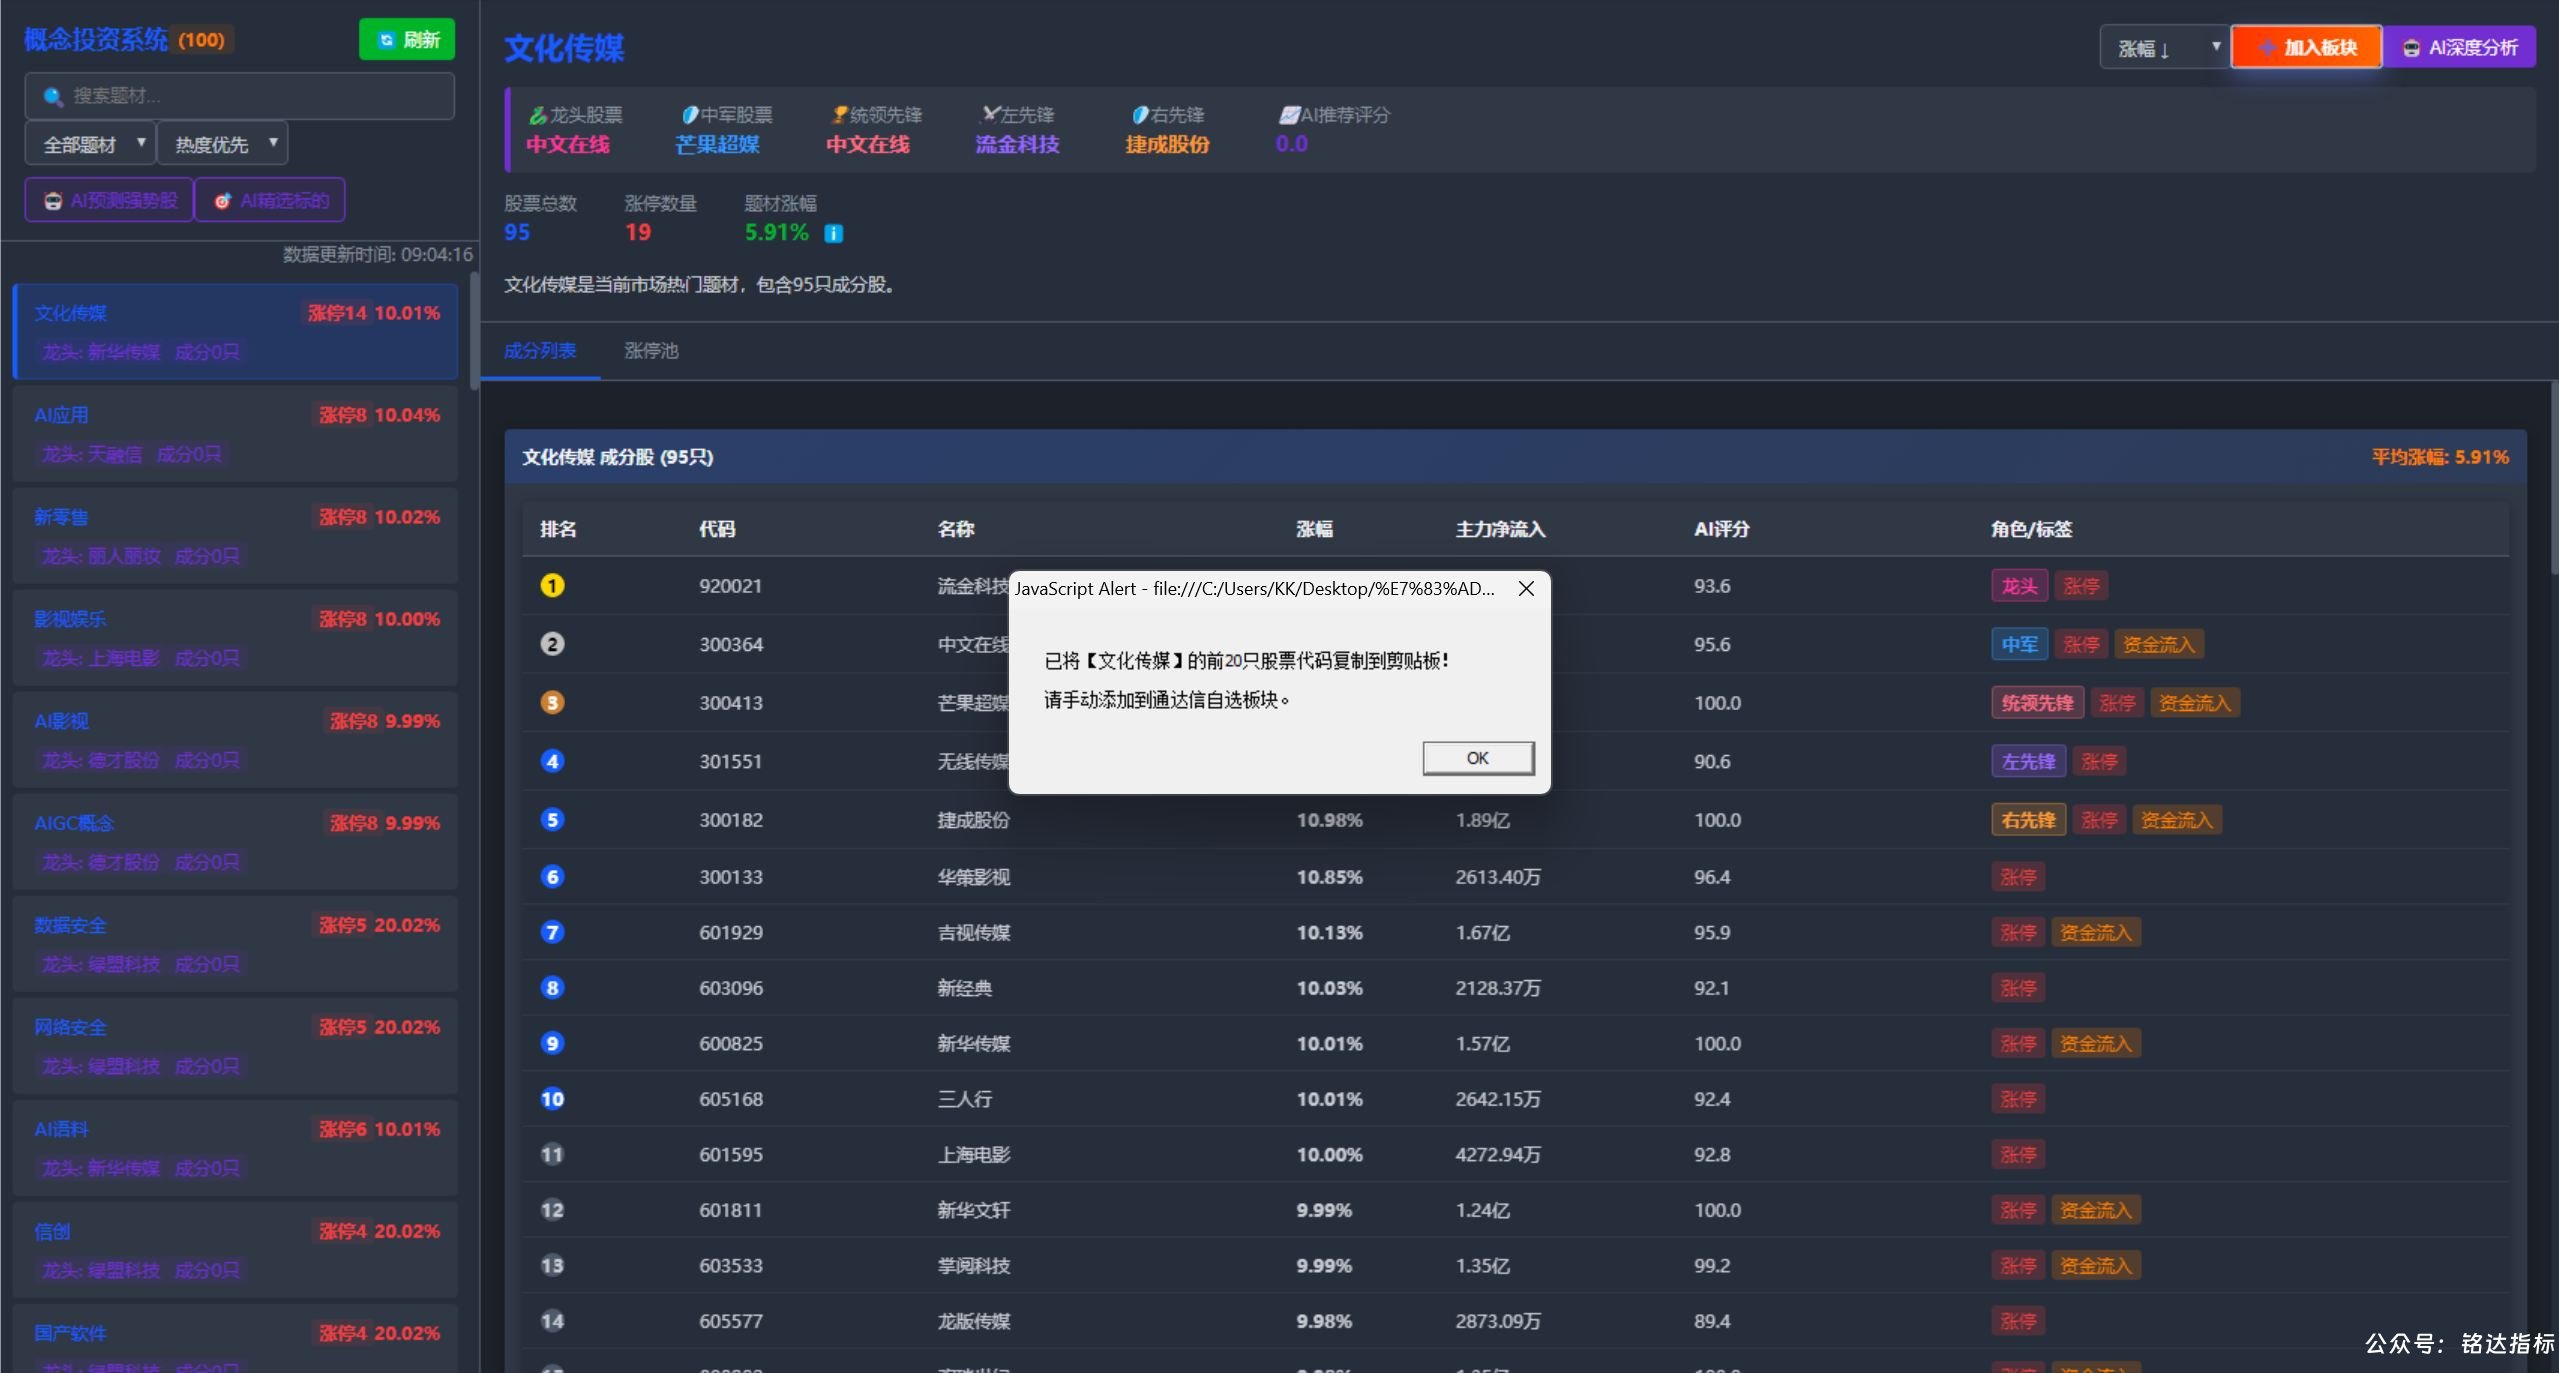Select the 影视娱乐 concept card

tap(236, 638)
